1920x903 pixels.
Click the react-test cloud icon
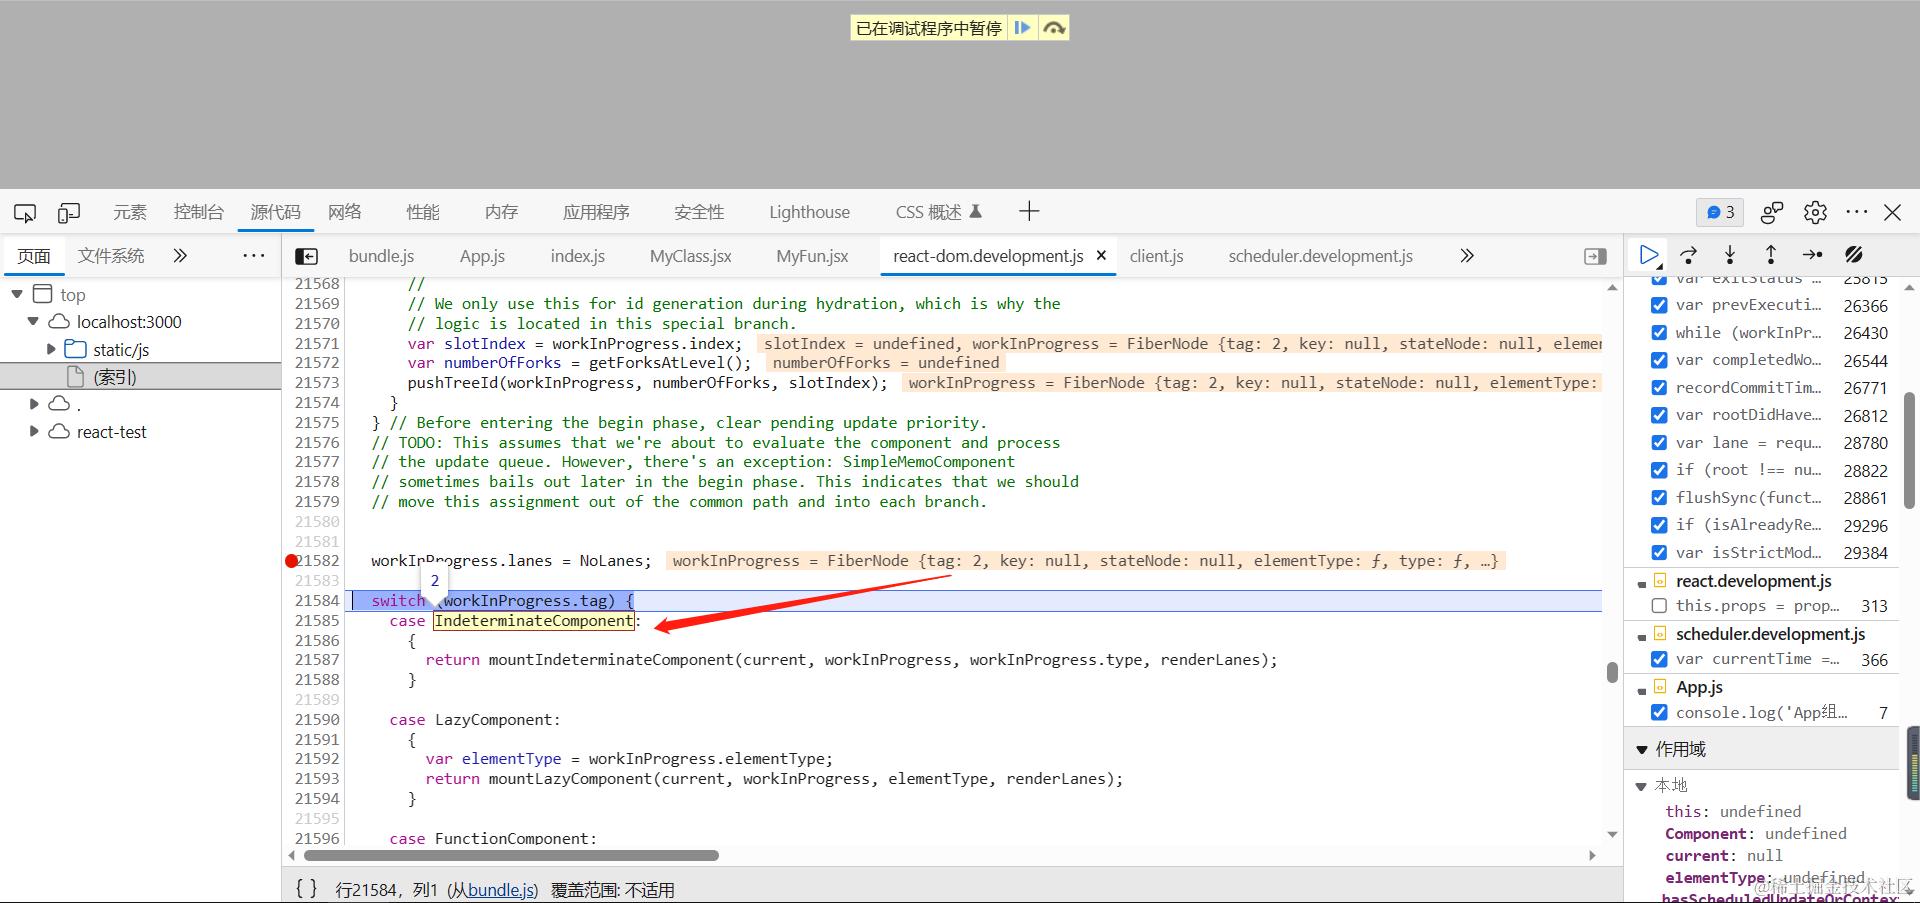tap(59, 431)
